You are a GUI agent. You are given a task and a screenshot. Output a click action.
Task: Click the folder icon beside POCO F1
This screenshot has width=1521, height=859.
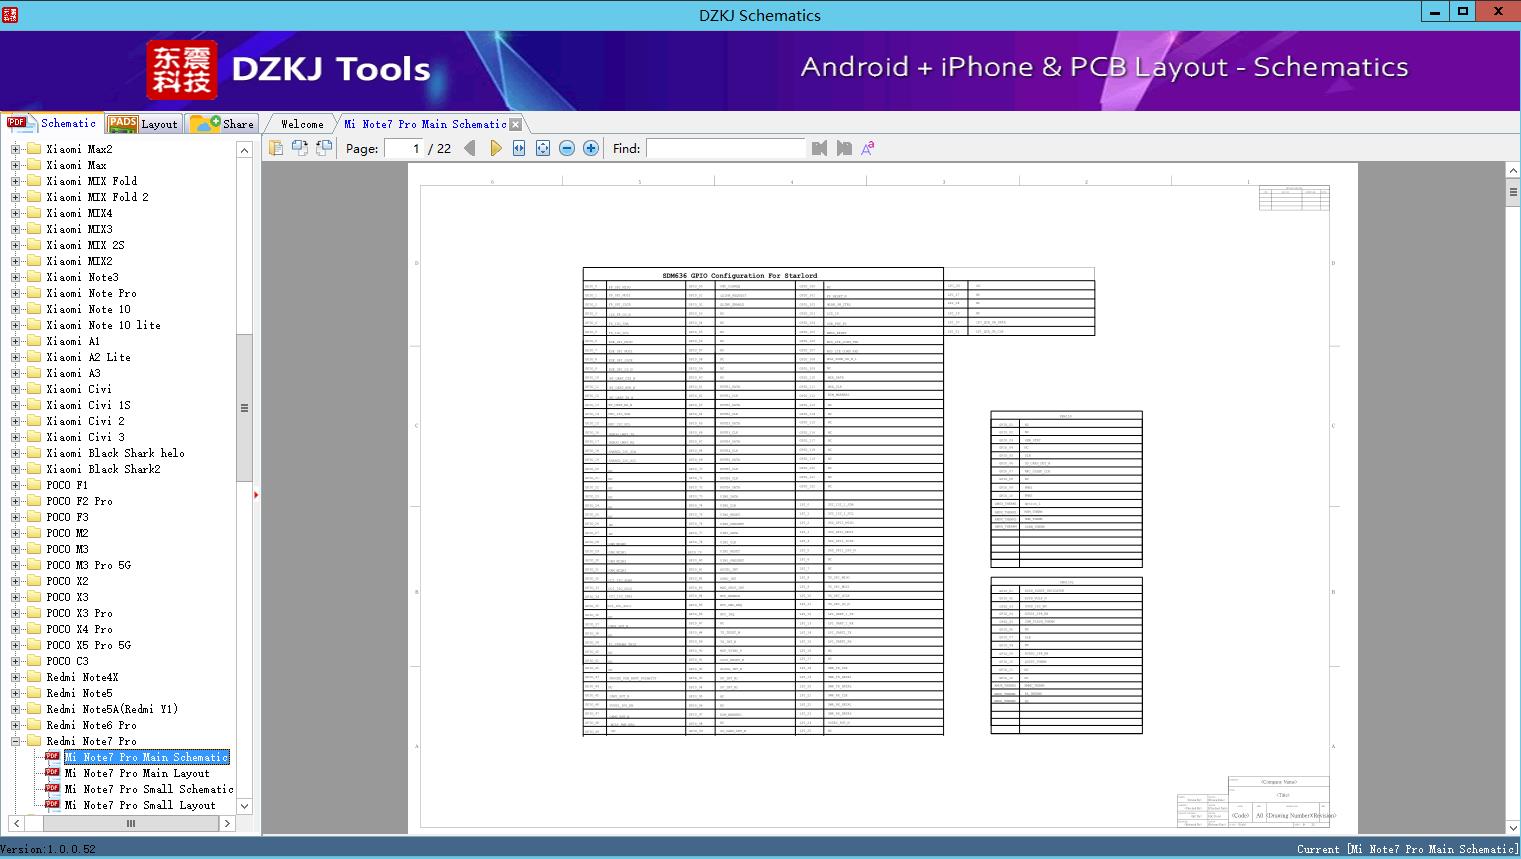tap(33, 485)
